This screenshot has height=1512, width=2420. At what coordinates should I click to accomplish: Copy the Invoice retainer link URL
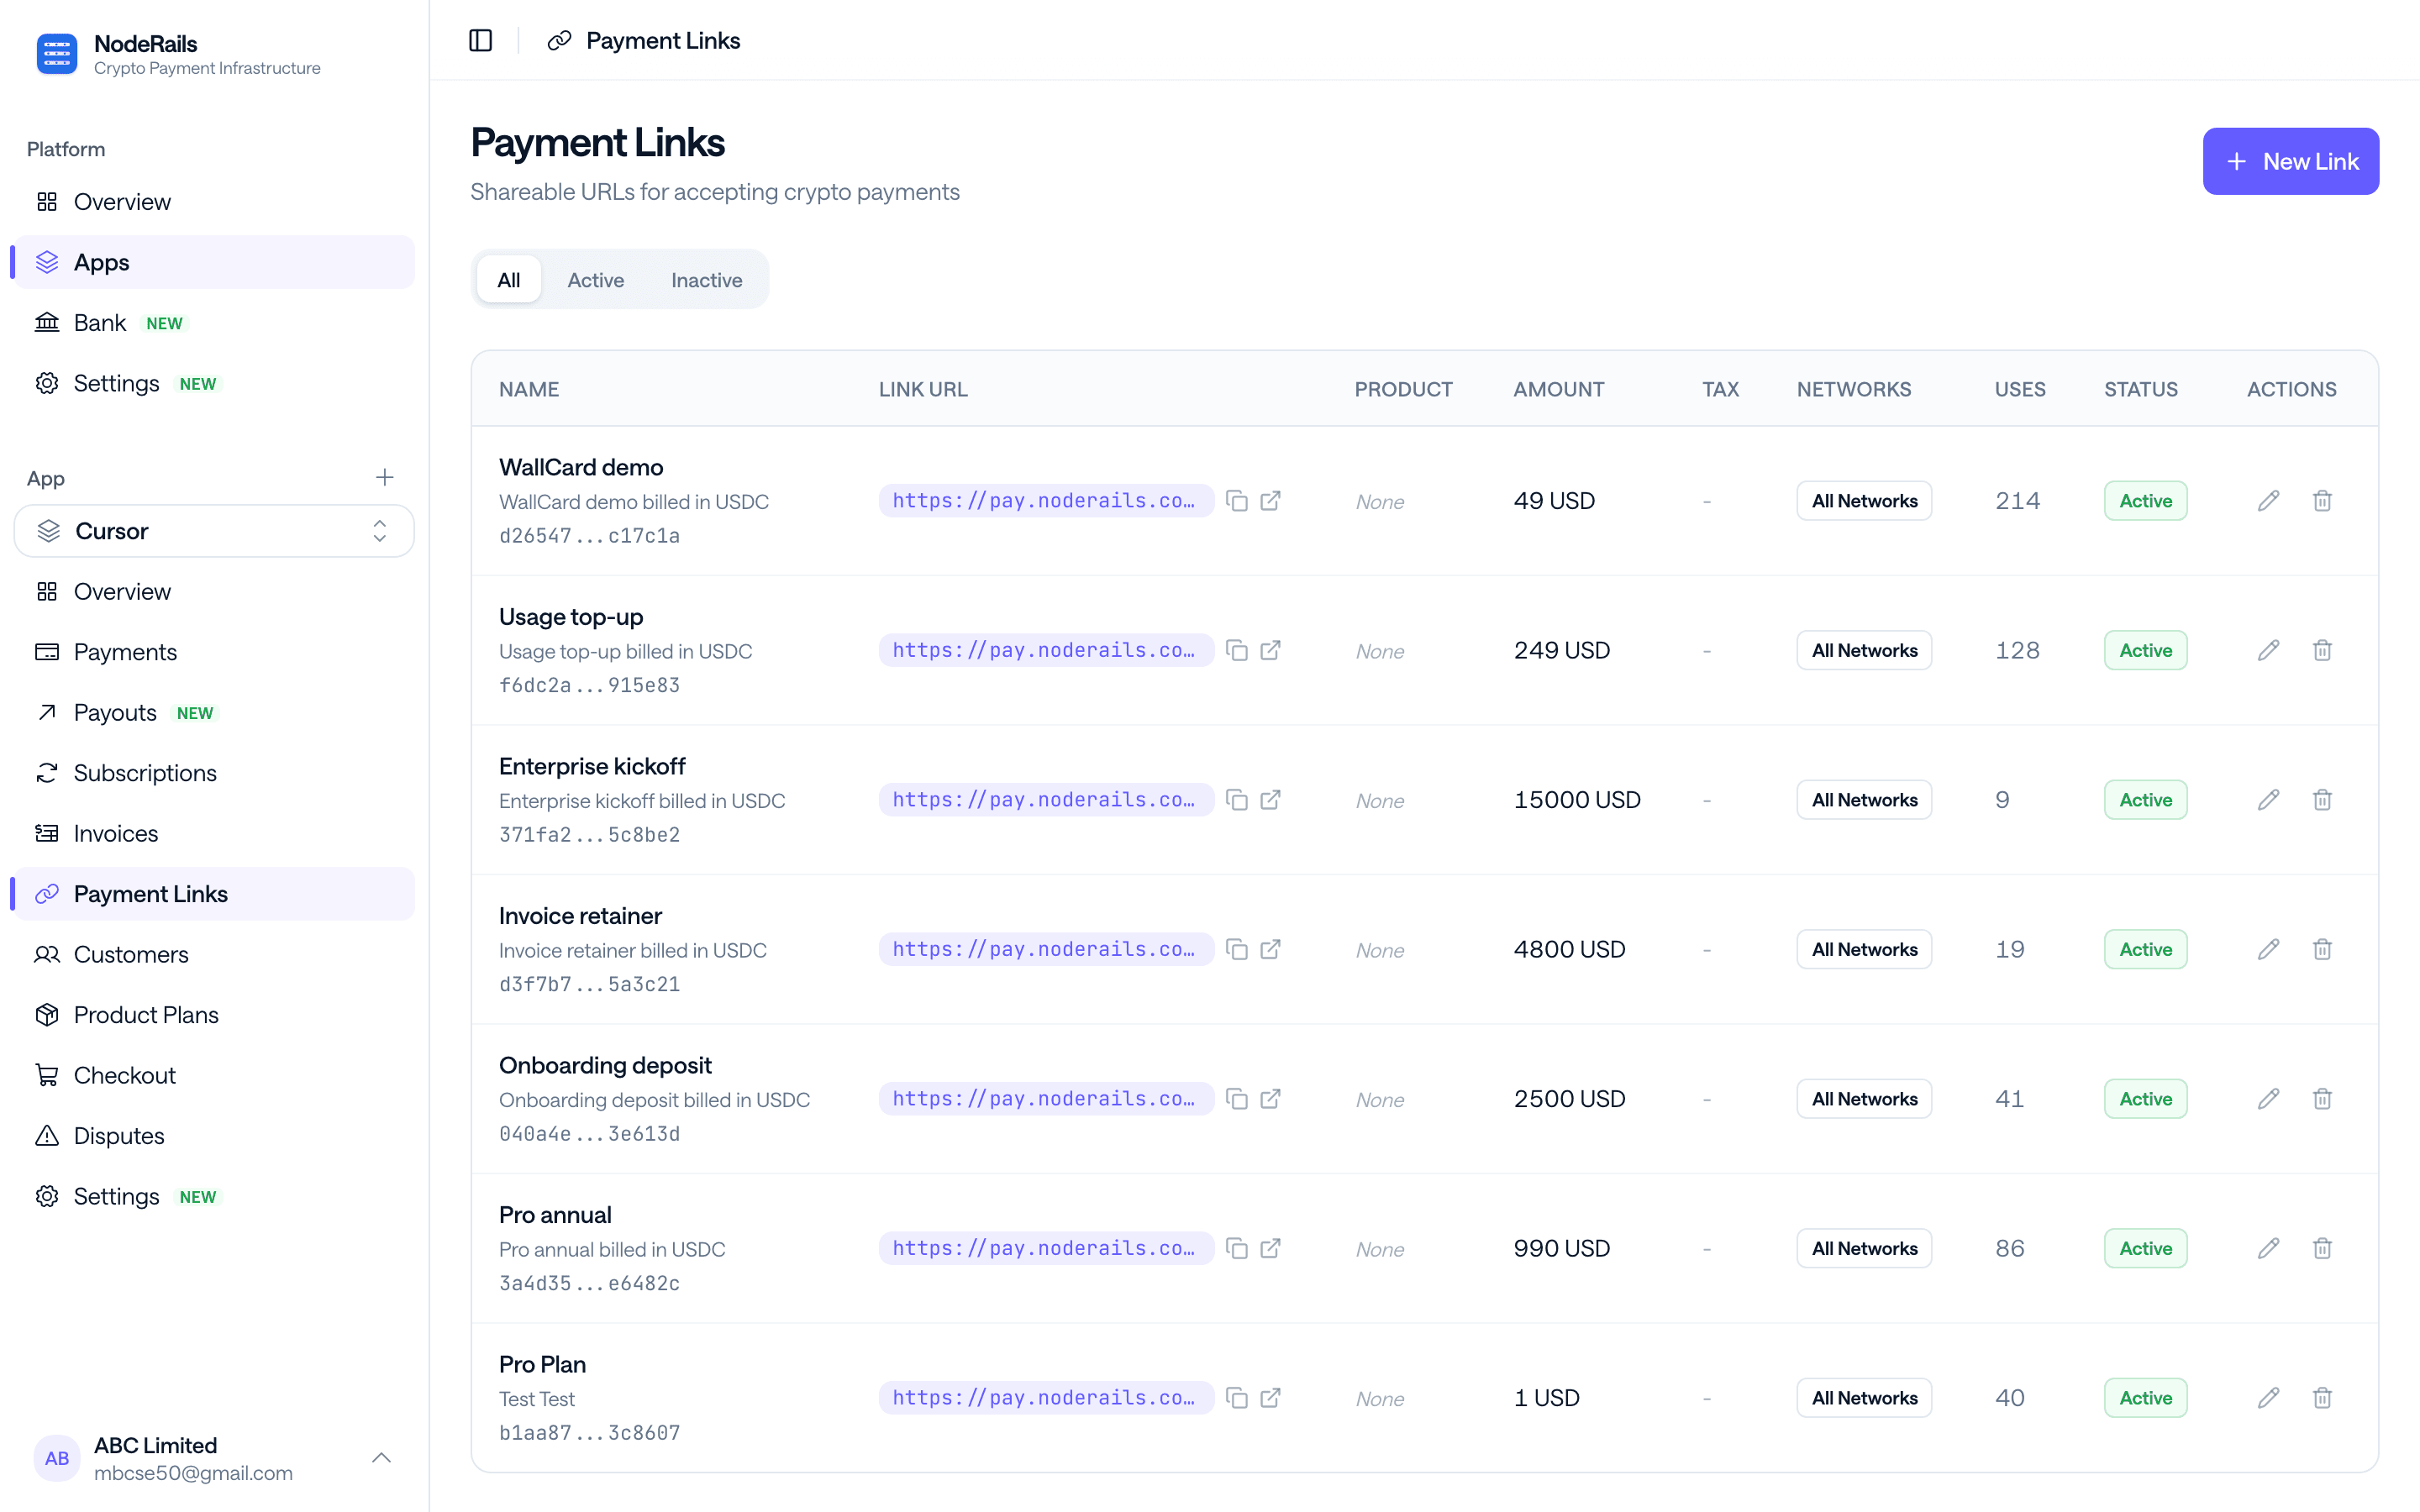1237,949
